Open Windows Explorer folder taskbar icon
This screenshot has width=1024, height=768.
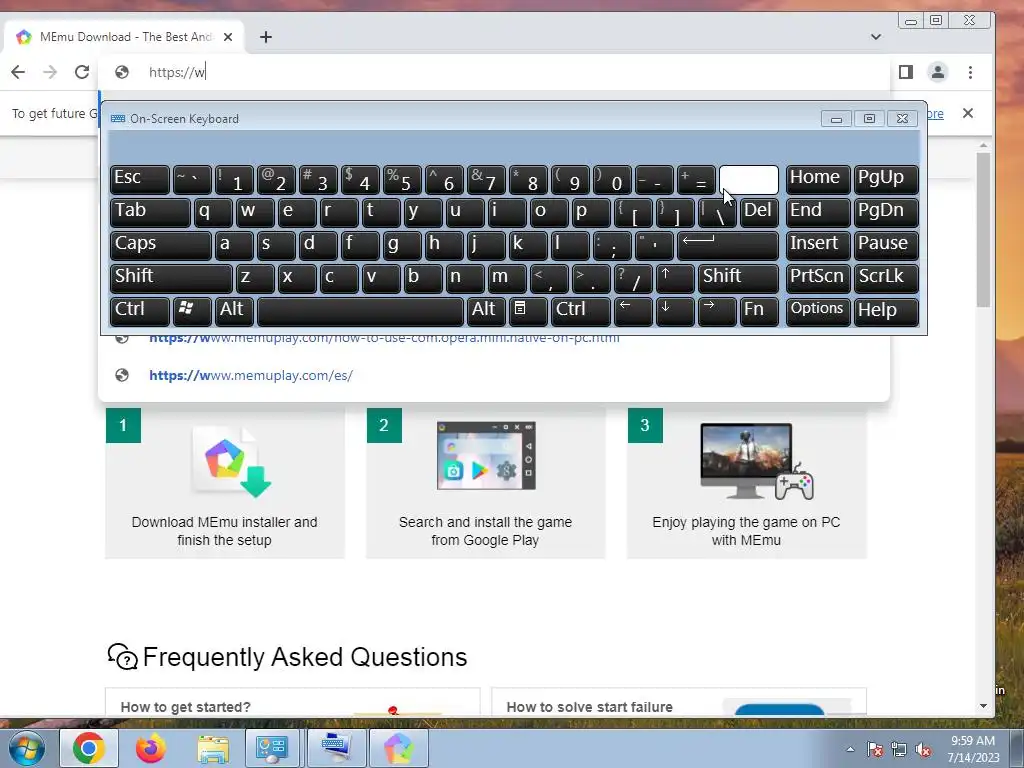213,748
